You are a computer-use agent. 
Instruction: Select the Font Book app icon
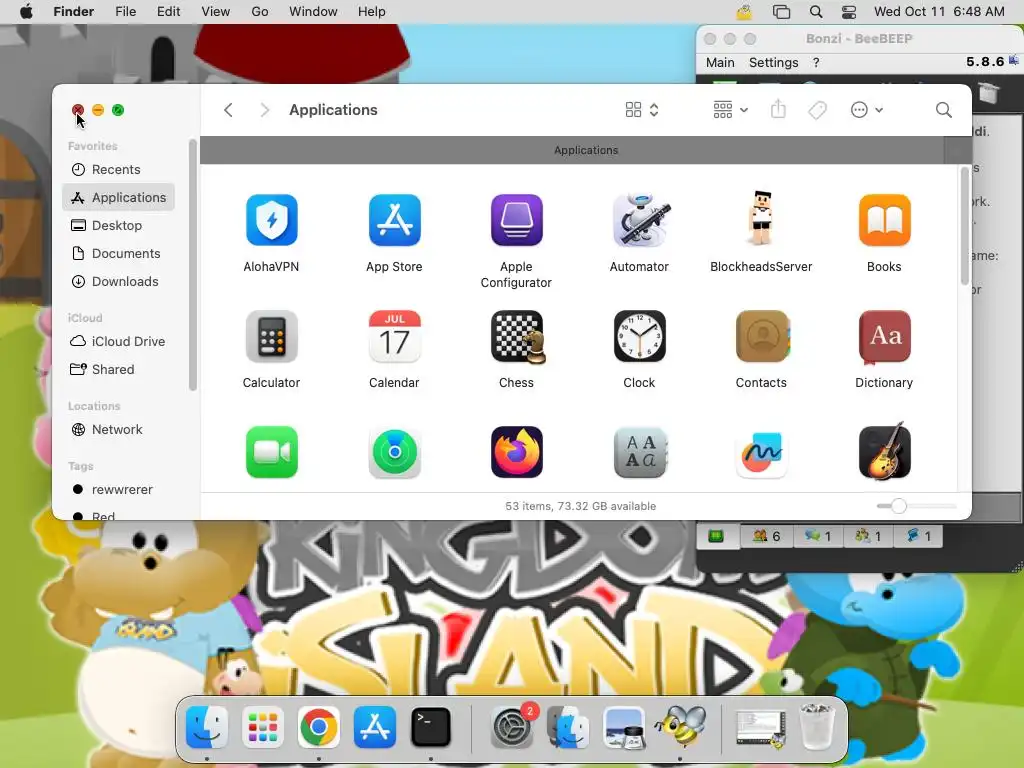click(639, 452)
